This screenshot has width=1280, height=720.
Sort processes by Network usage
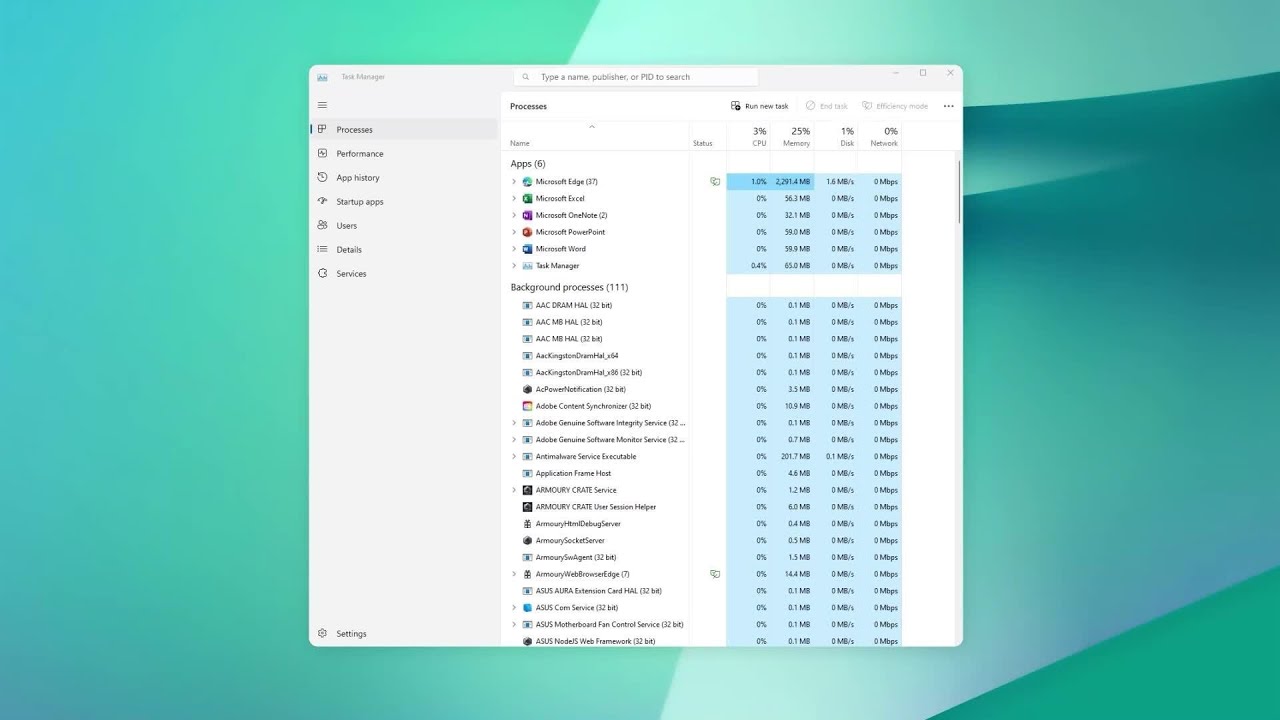pyautogui.click(x=880, y=137)
